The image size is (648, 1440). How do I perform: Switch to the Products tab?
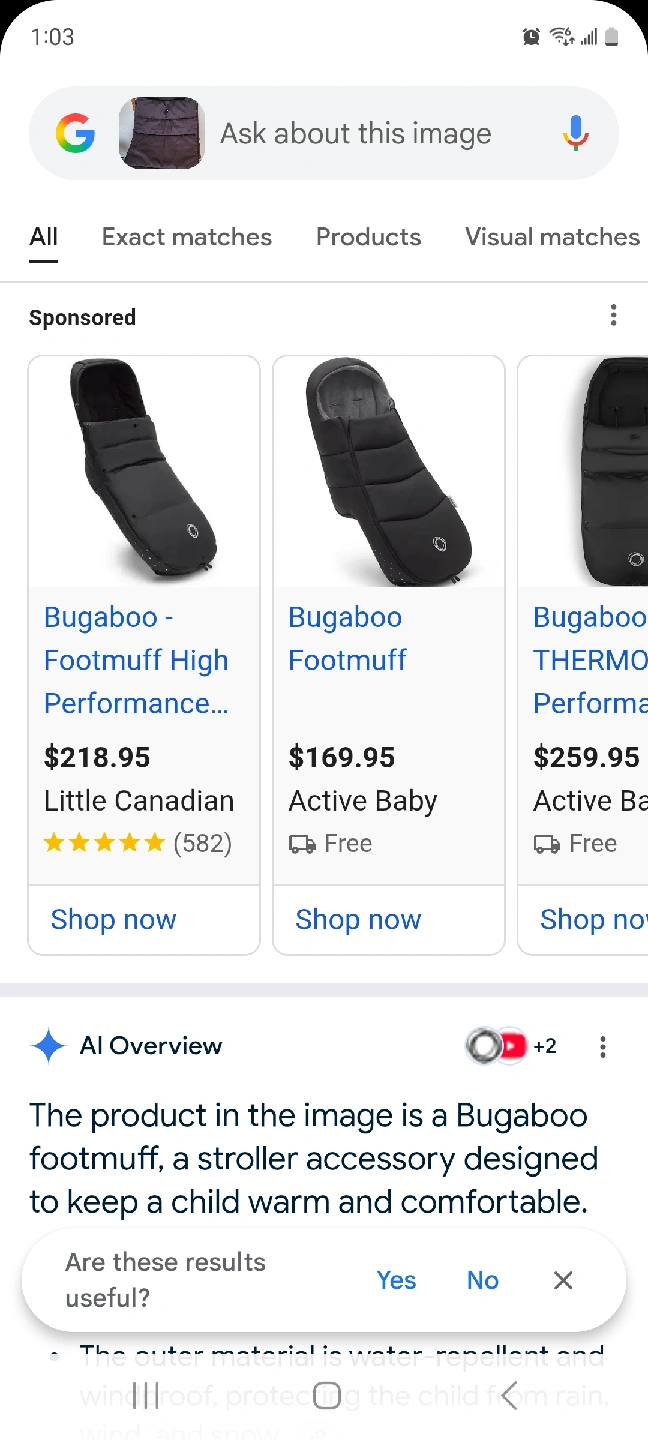368,237
